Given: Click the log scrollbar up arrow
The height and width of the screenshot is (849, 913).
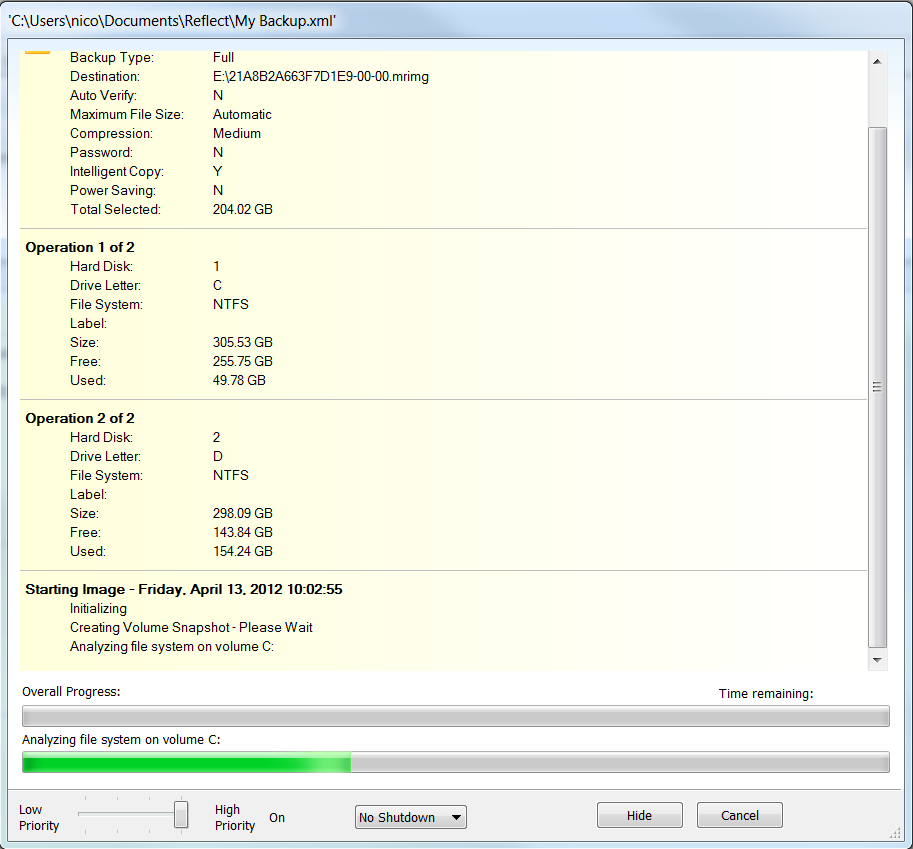Looking at the screenshot, I should pyautogui.click(x=877, y=62).
